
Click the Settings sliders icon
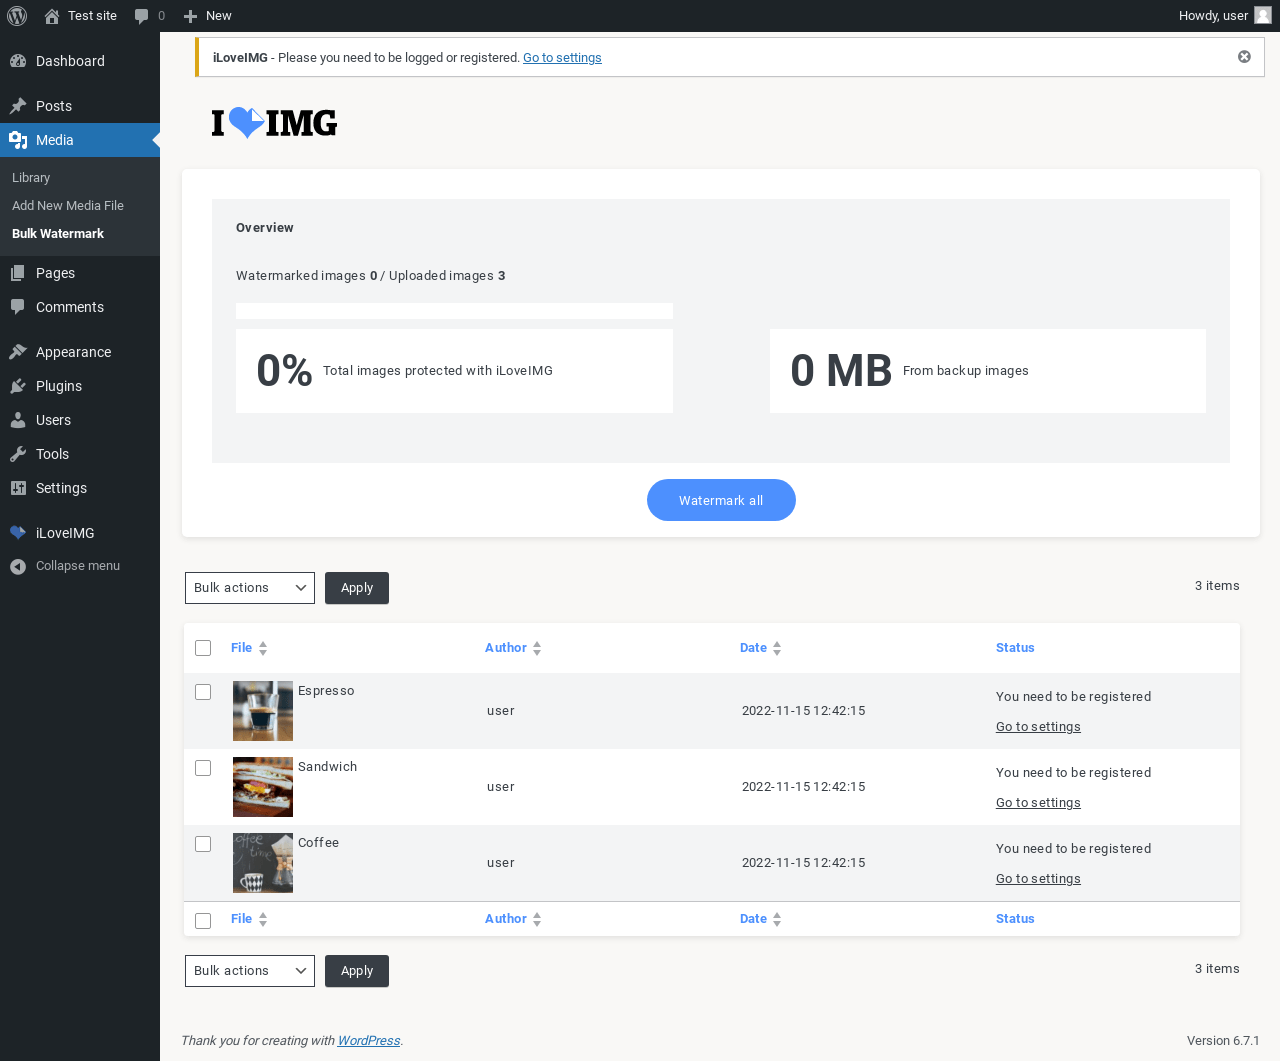click(x=18, y=488)
